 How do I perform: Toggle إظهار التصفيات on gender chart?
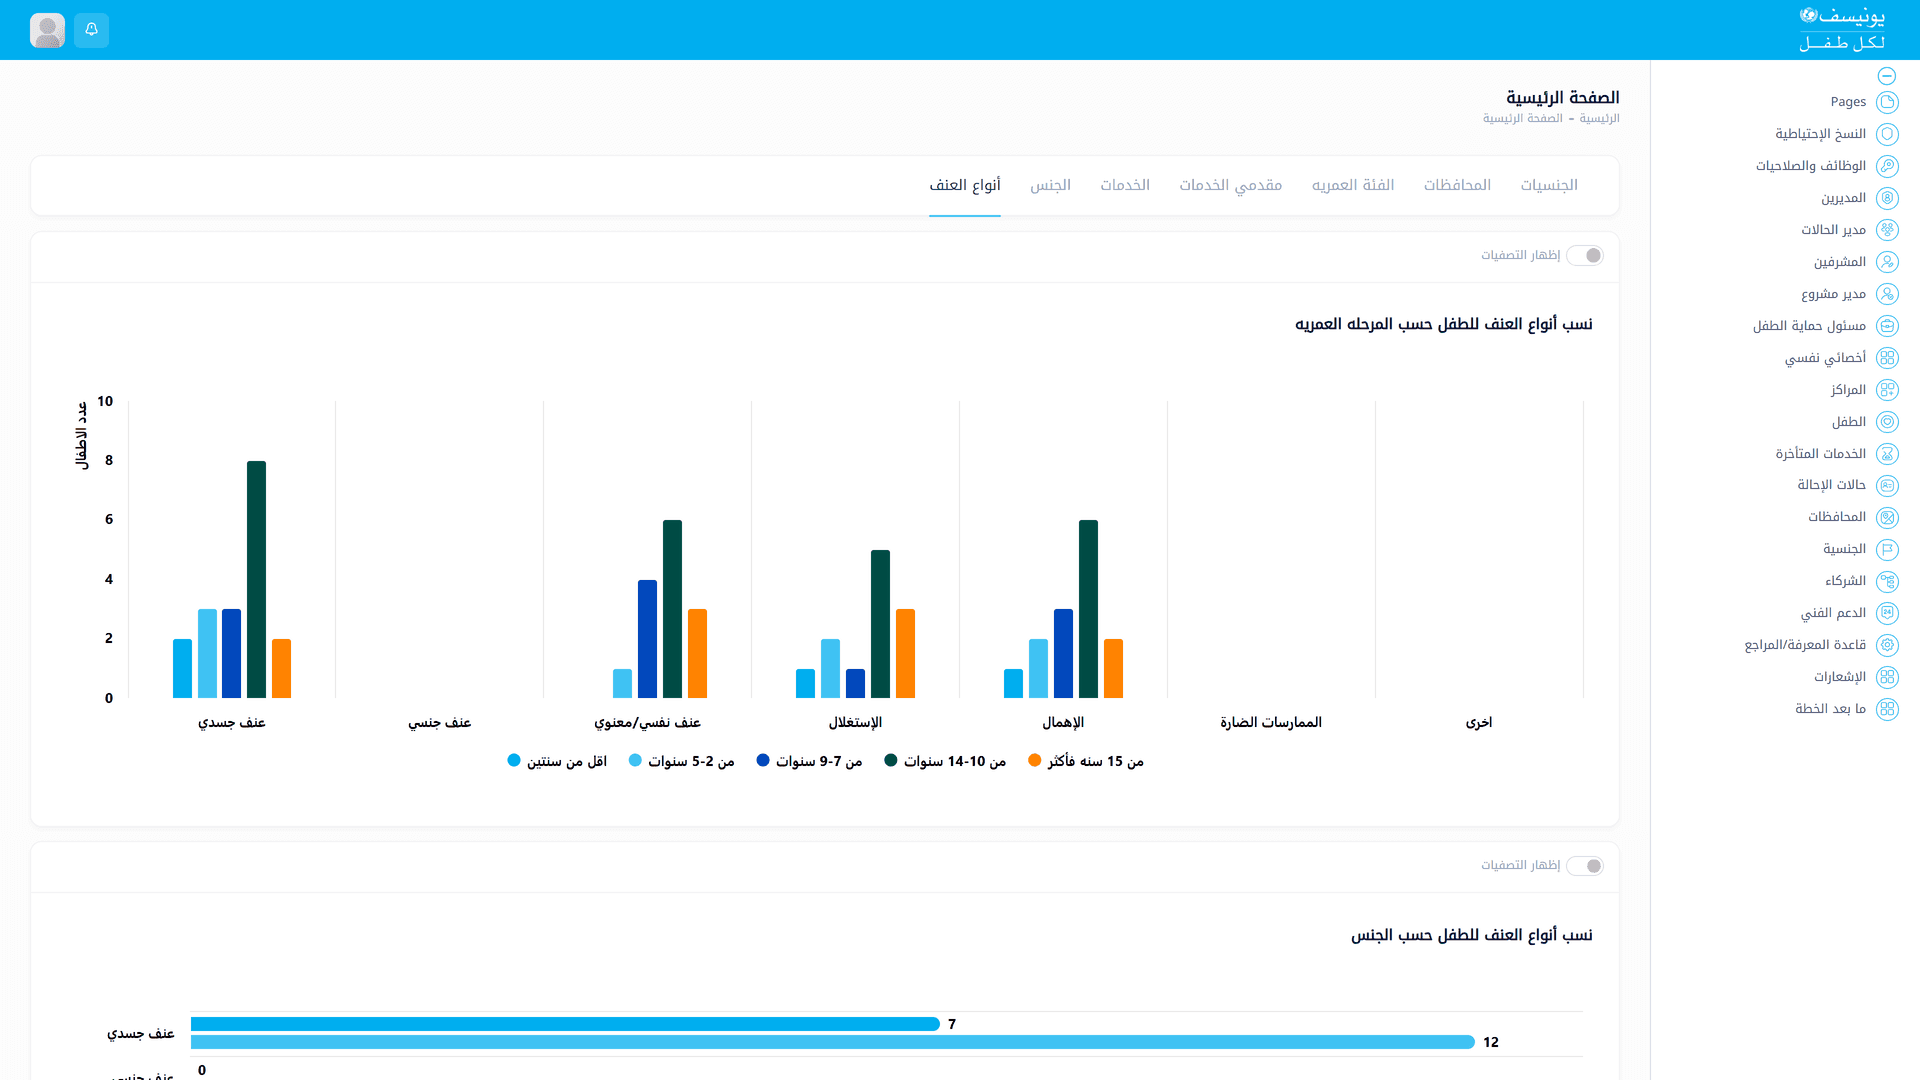(1585, 866)
